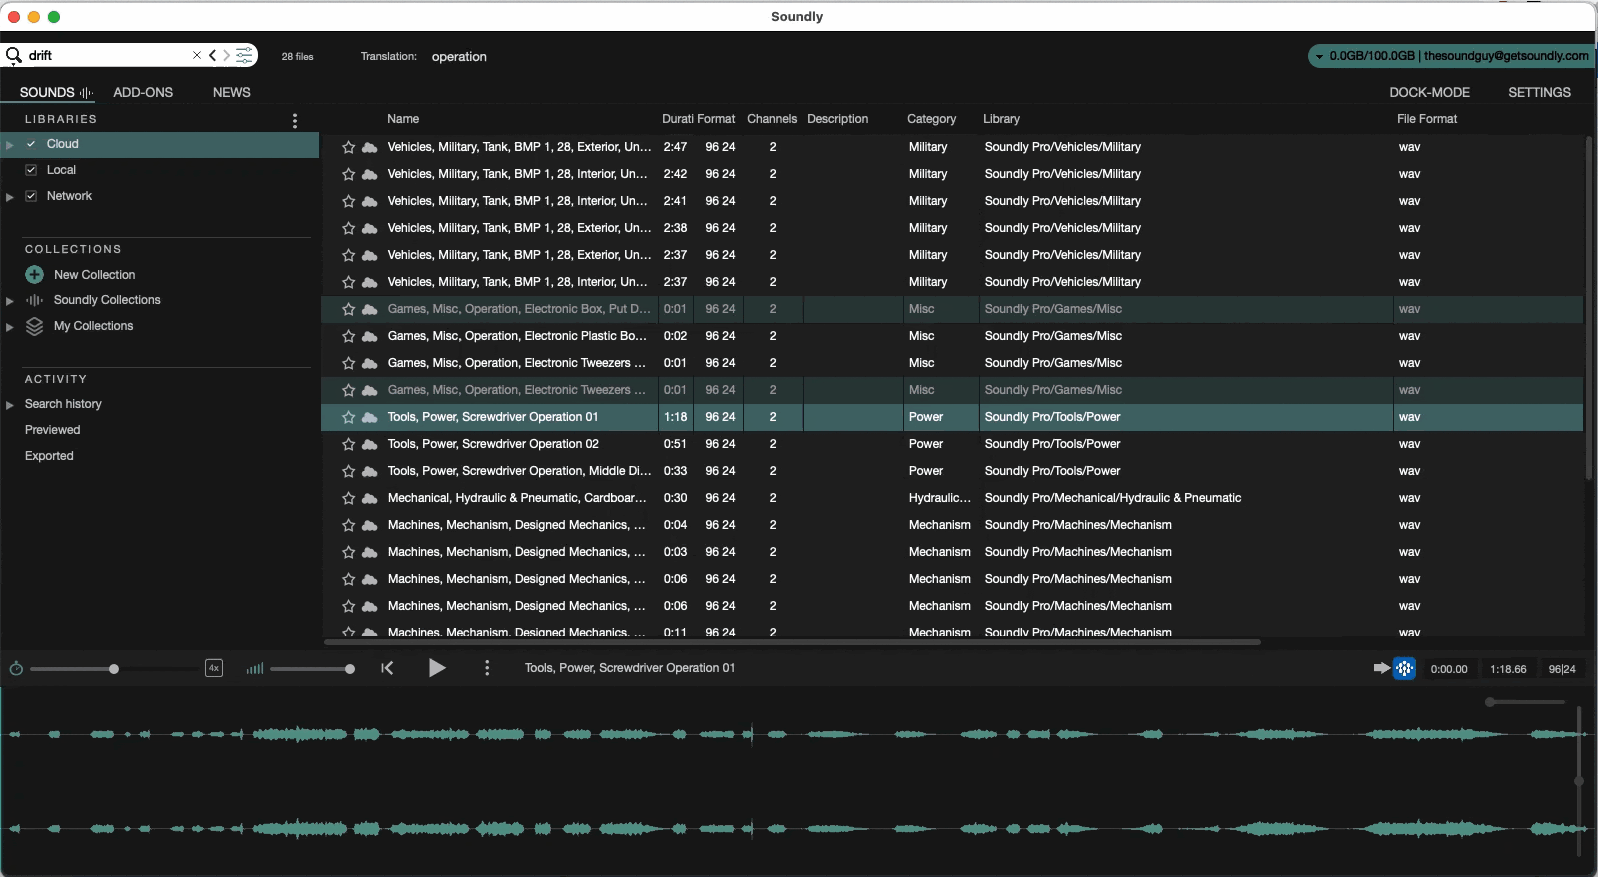Switch to the ADD-ONS tab
The width and height of the screenshot is (1598, 877).
143,92
